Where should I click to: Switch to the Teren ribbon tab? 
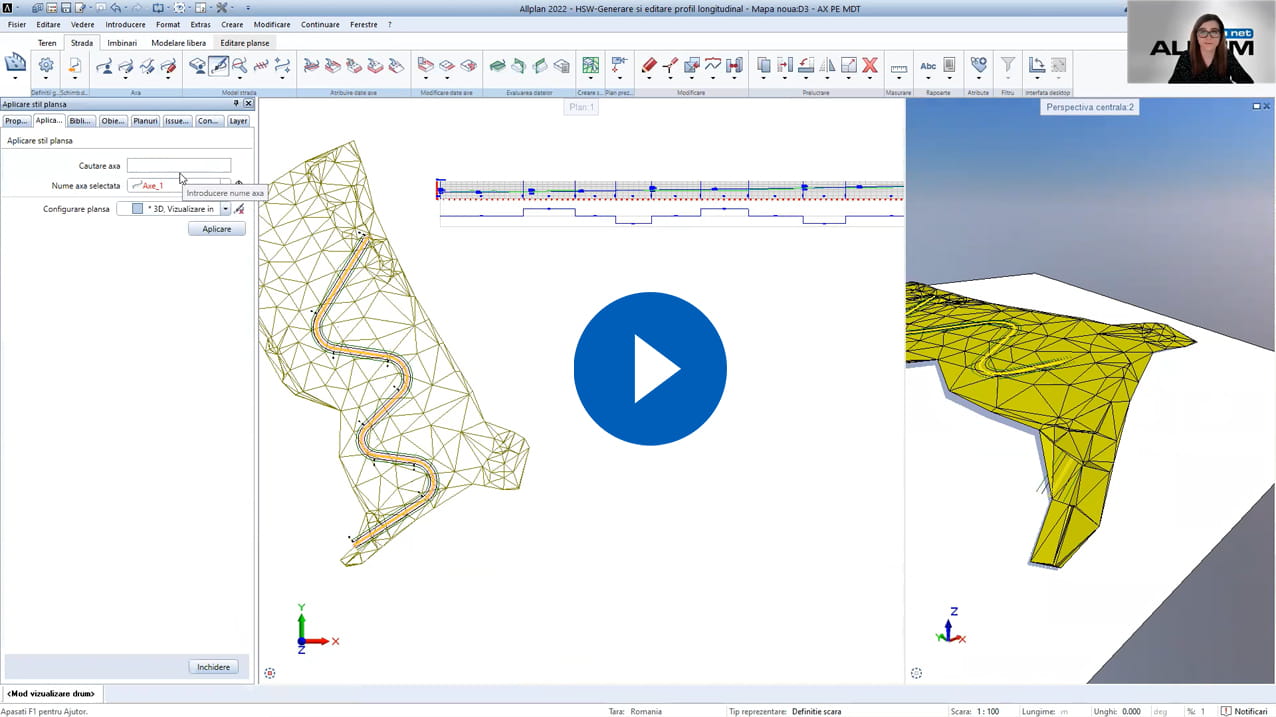(x=47, y=43)
